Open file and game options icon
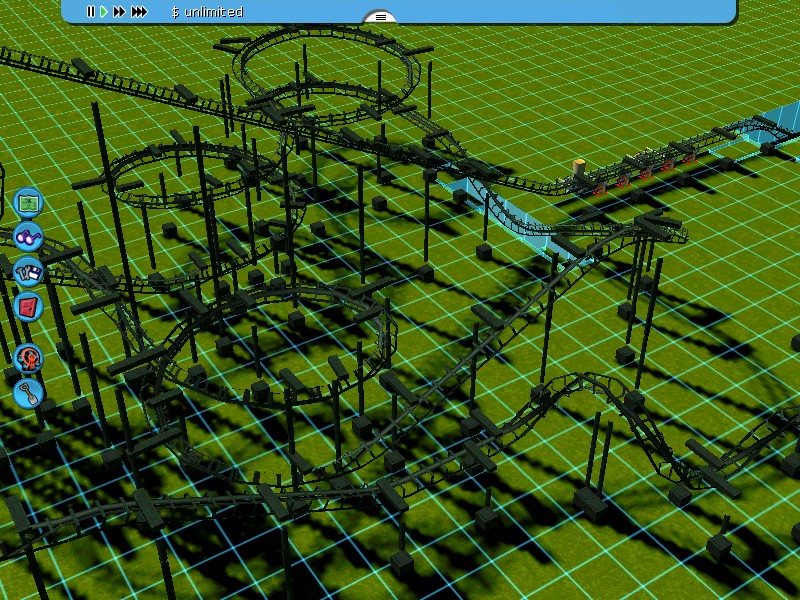Screen dimensions: 800x600 [29, 272]
